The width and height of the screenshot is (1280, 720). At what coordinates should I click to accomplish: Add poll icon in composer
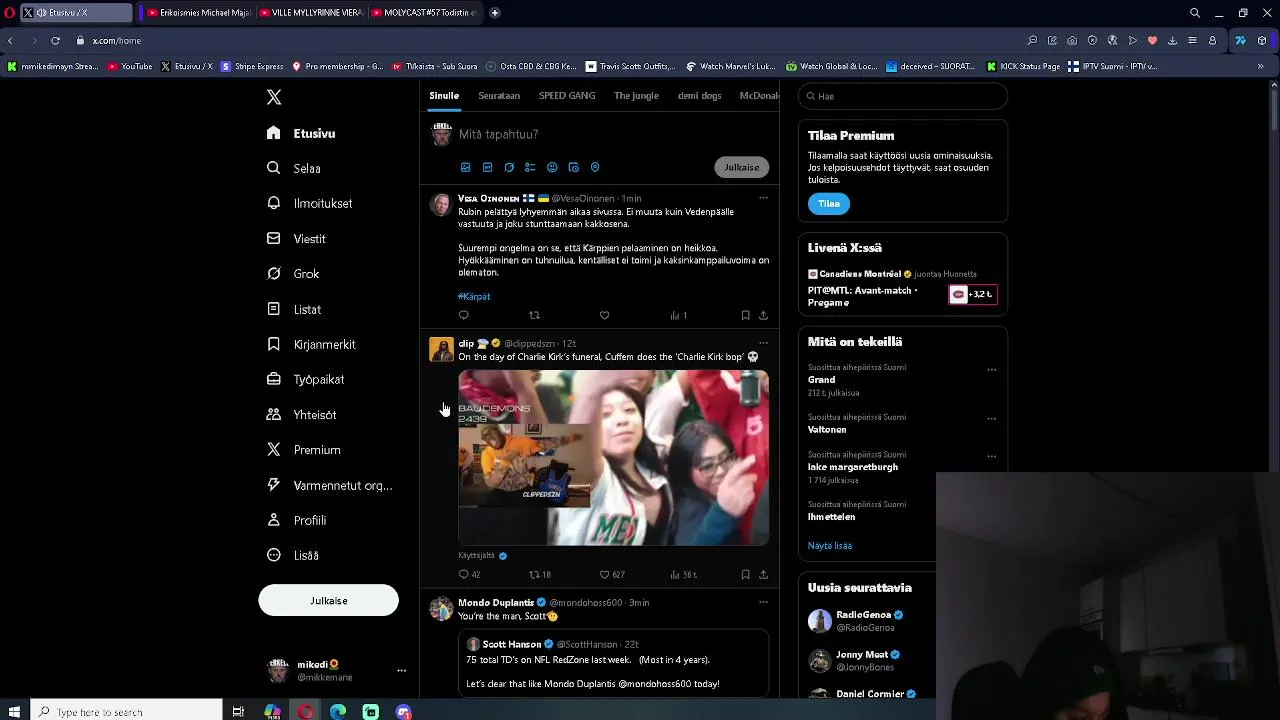530,167
